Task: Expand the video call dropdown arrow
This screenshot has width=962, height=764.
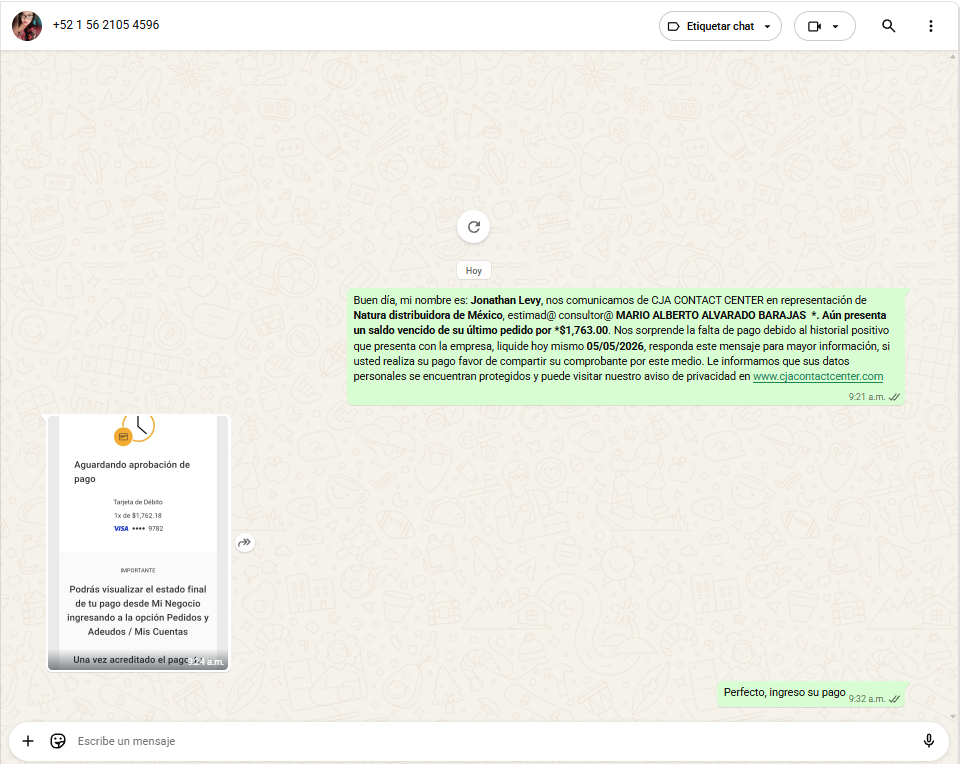Action: 835,26
